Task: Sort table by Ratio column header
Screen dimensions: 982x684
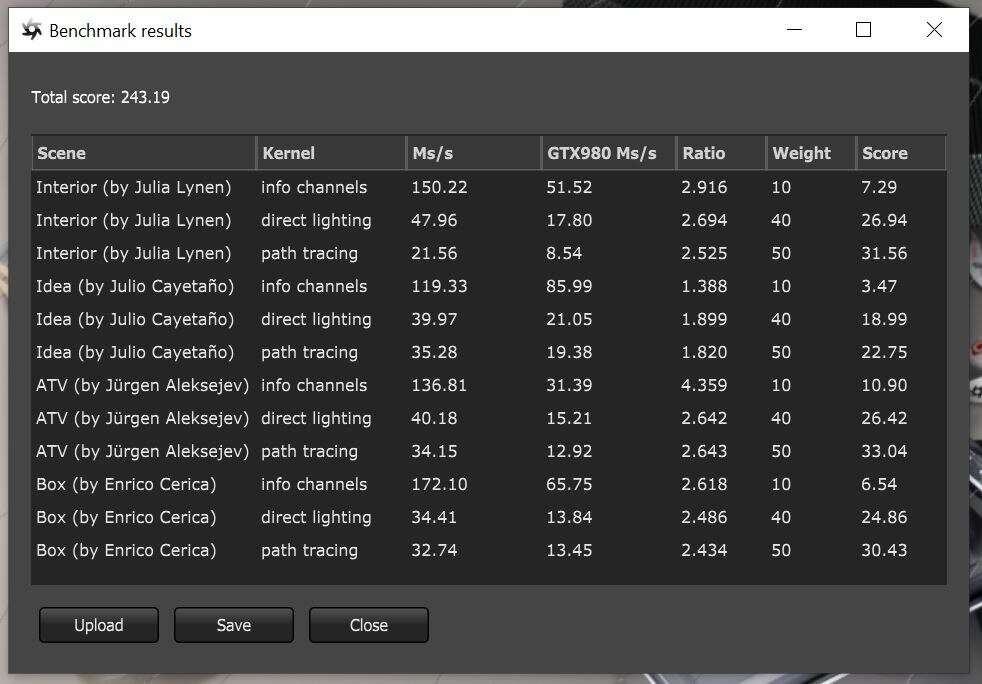Action: coord(720,153)
